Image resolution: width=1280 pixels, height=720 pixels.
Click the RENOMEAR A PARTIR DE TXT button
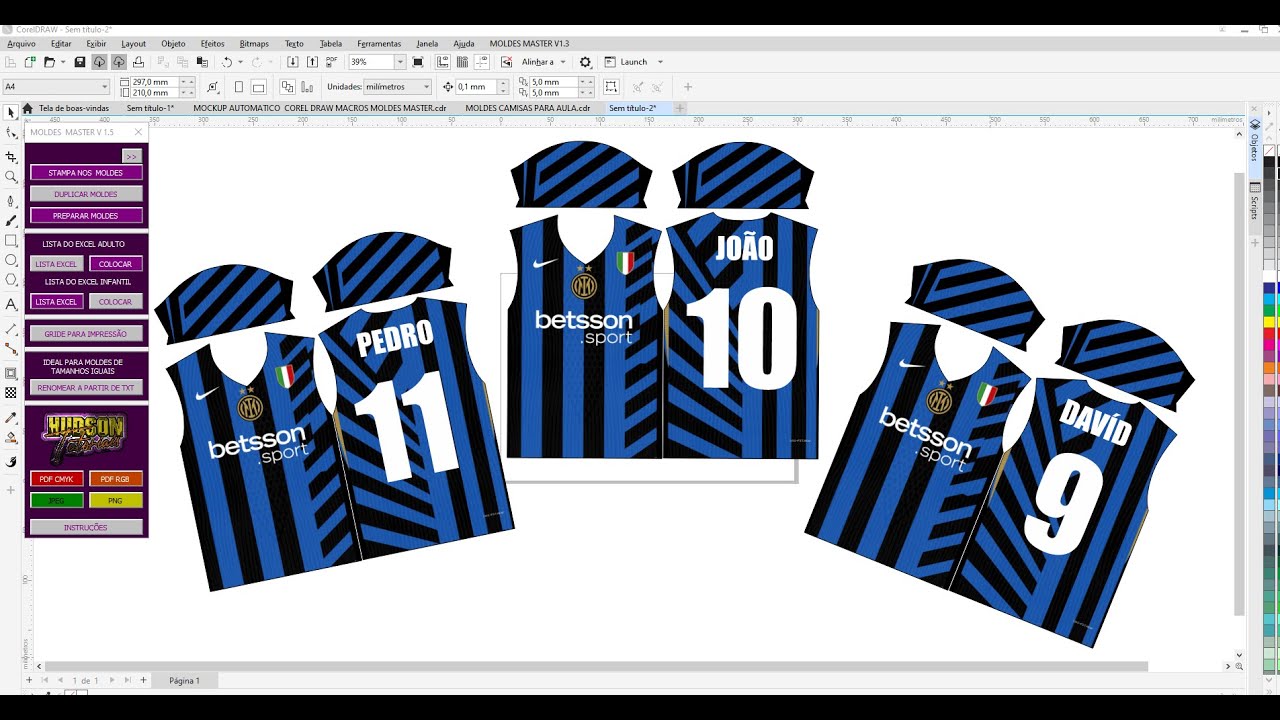tap(86, 388)
